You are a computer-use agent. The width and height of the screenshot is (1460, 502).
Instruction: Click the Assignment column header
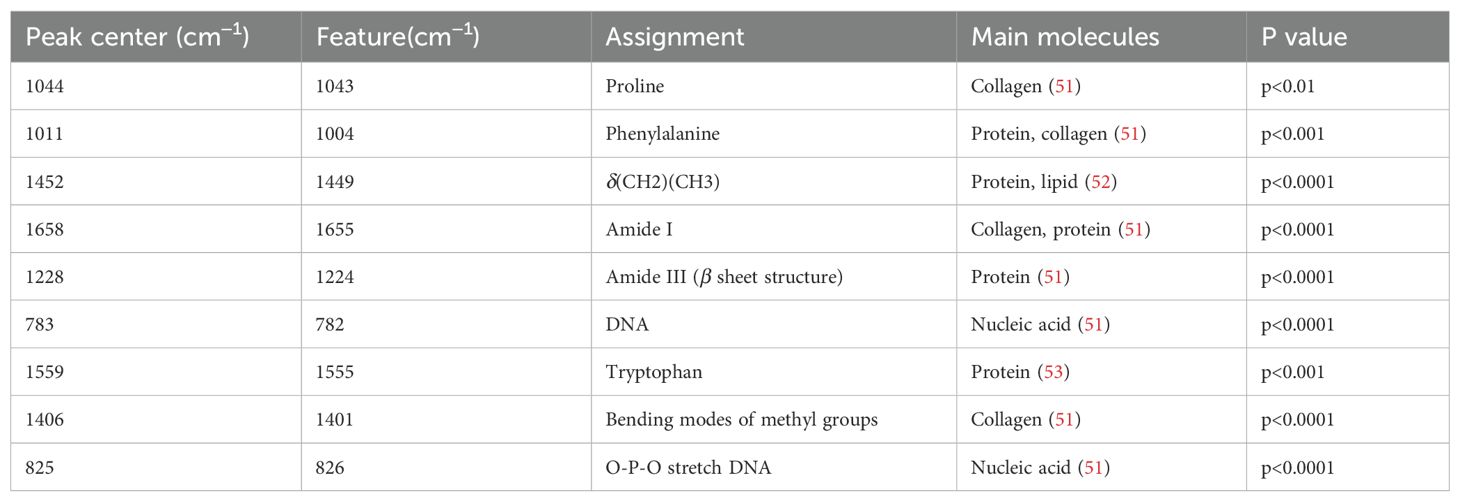point(675,37)
